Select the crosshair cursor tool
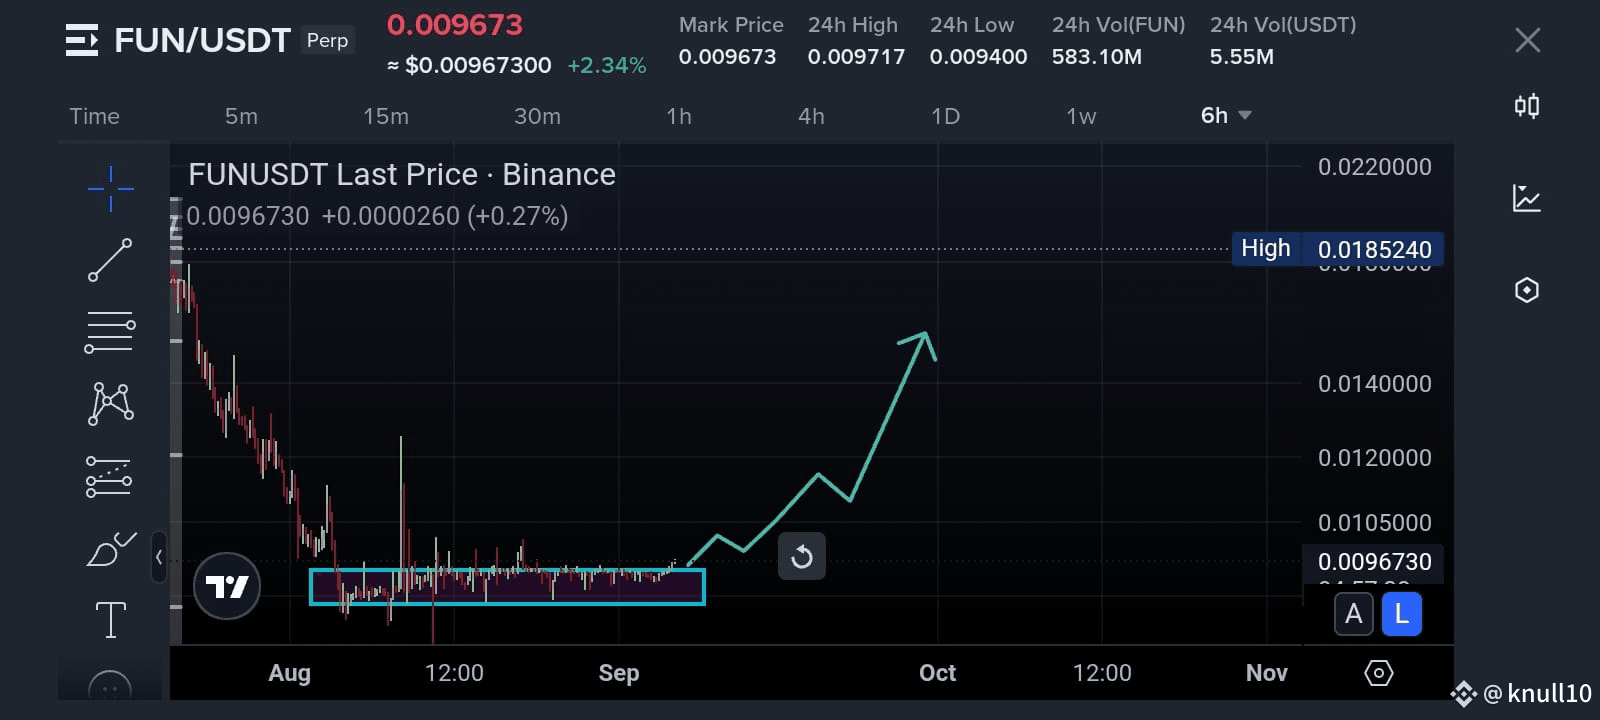The width and height of the screenshot is (1600, 720). pyautogui.click(x=111, y=188)
